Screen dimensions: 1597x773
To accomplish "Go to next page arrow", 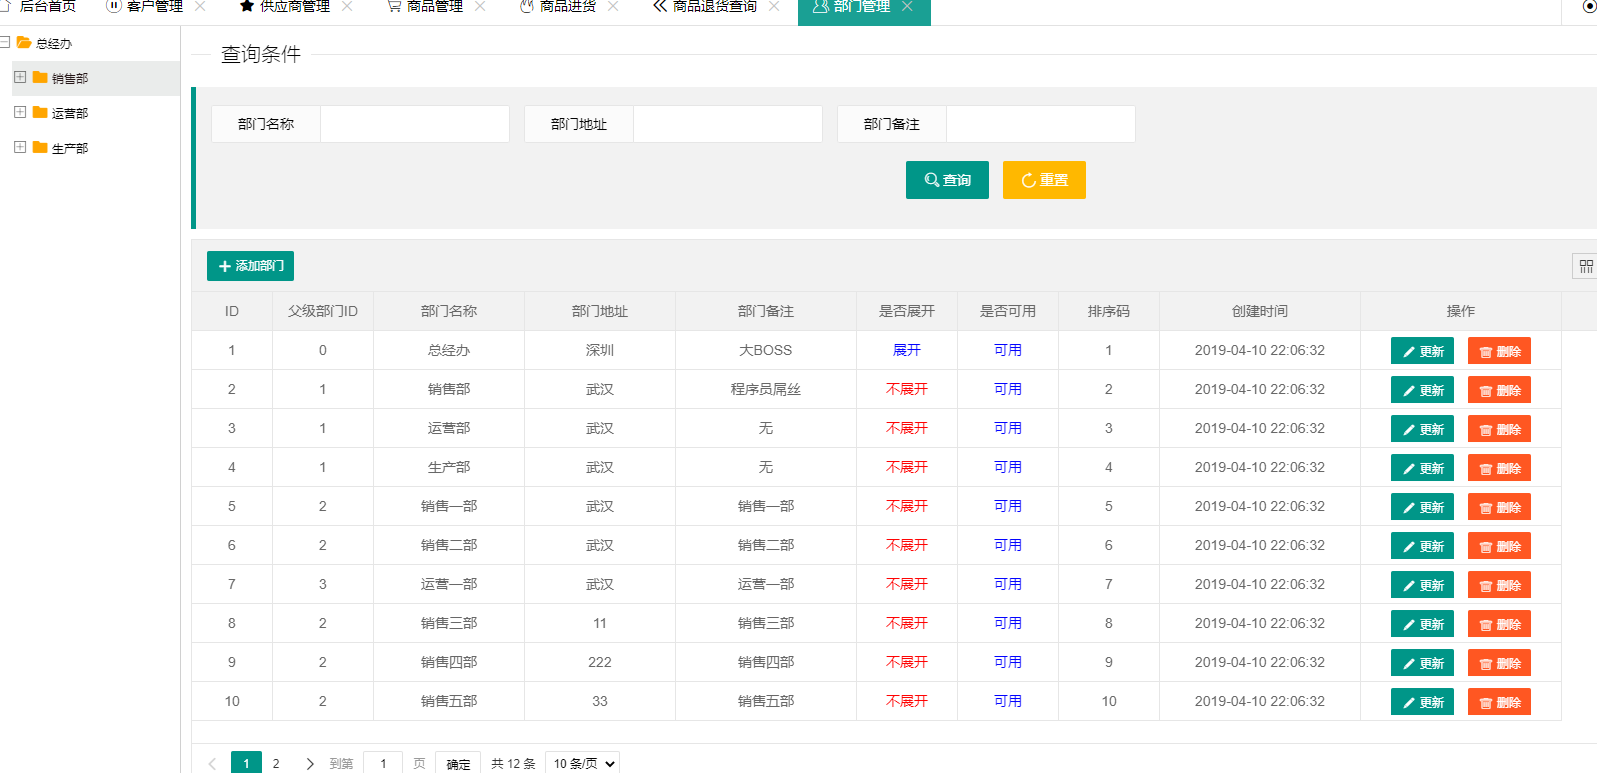I will 309,764.
